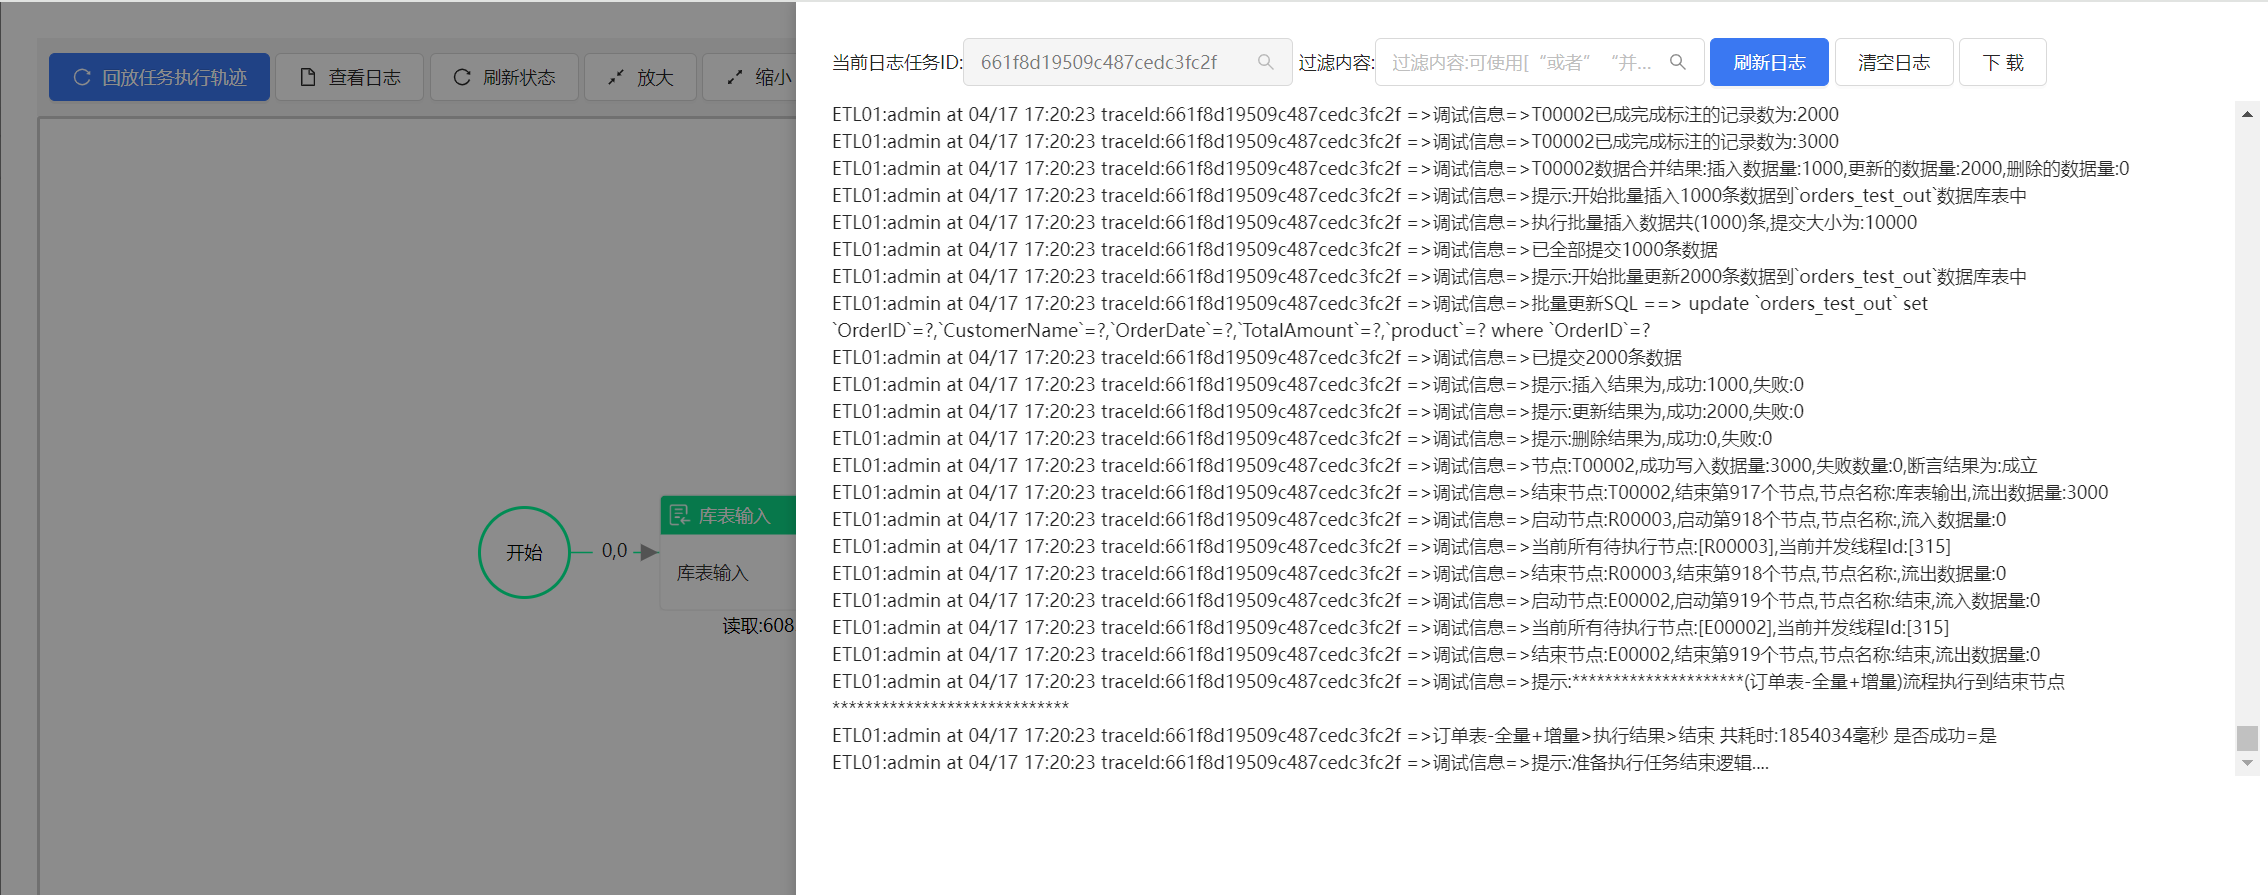Image resolution: width=2268 pixels, height=895 pixels.
Task: Click the document icon on 查看日志
Action: coord(308,77)
